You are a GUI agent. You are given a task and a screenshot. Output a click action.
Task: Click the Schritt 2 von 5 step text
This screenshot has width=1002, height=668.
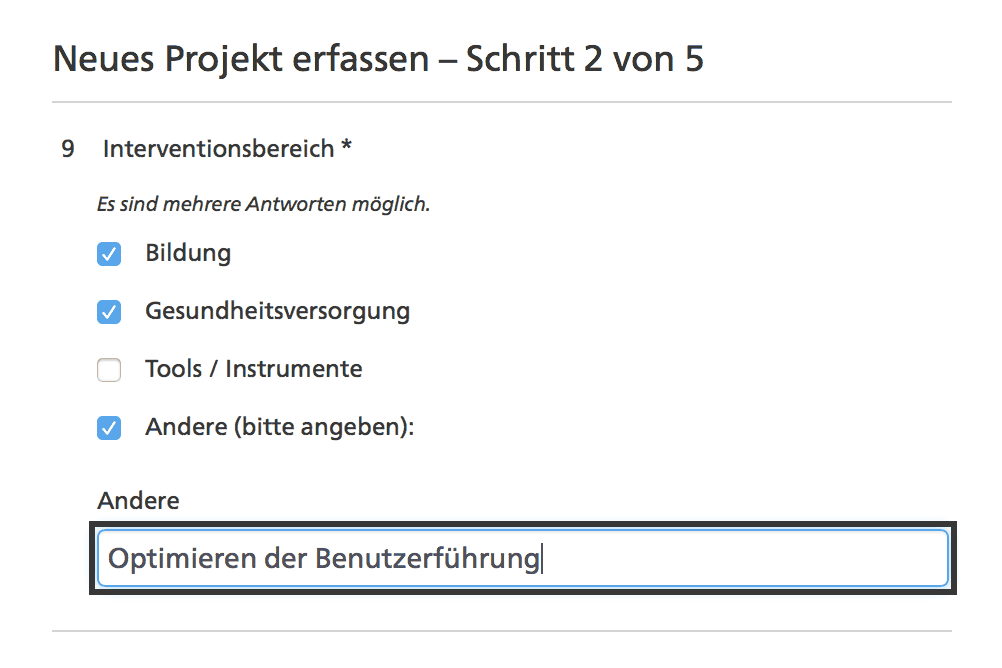(585, 59)
